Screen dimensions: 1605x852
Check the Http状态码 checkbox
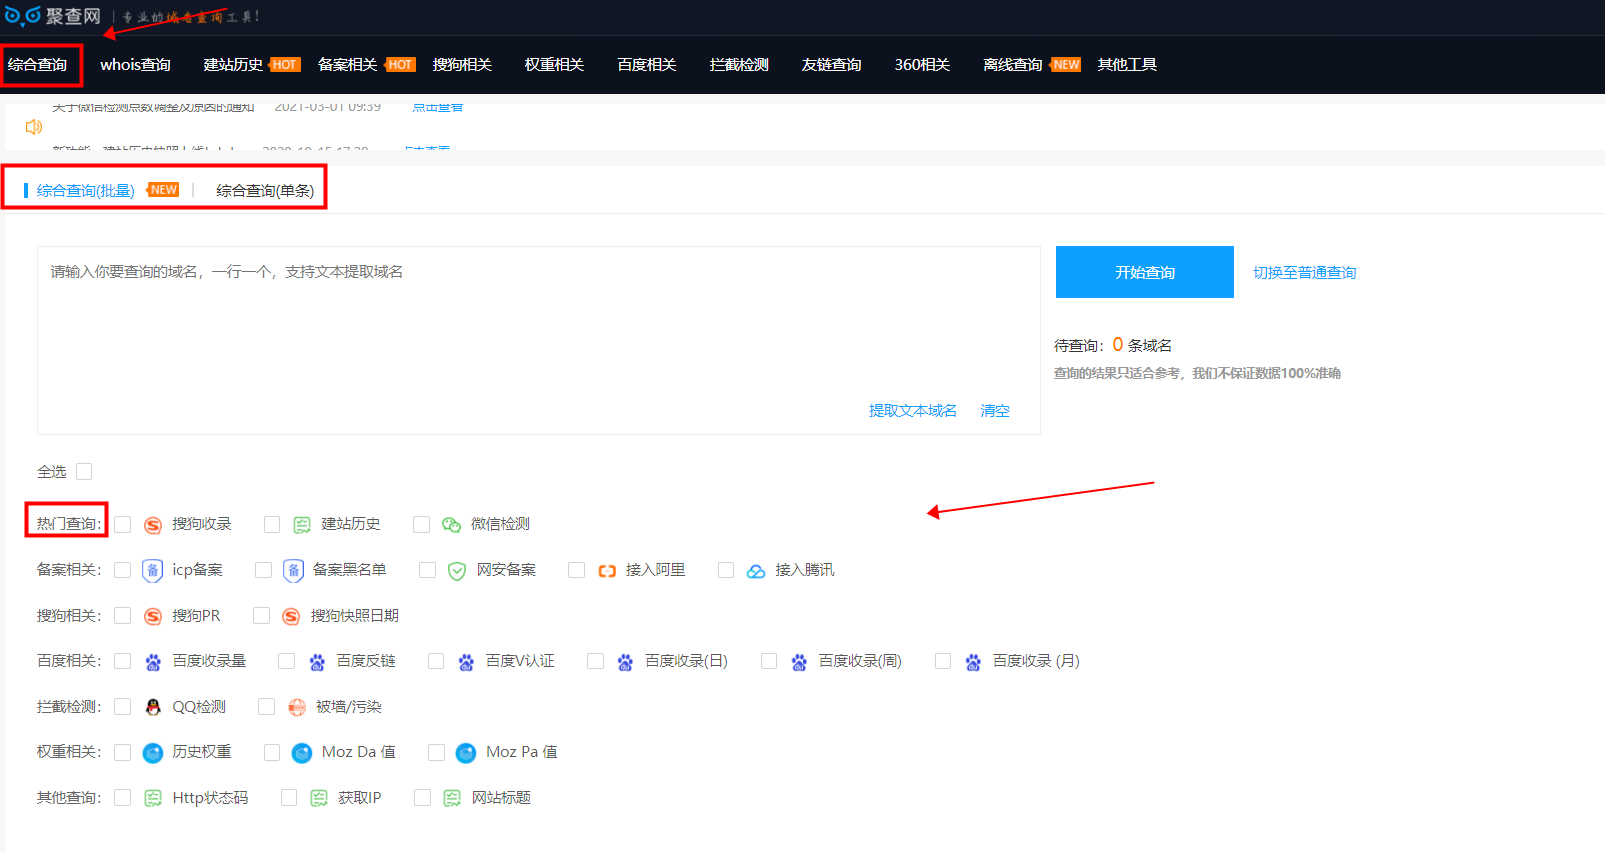click(x=123, y=797)
